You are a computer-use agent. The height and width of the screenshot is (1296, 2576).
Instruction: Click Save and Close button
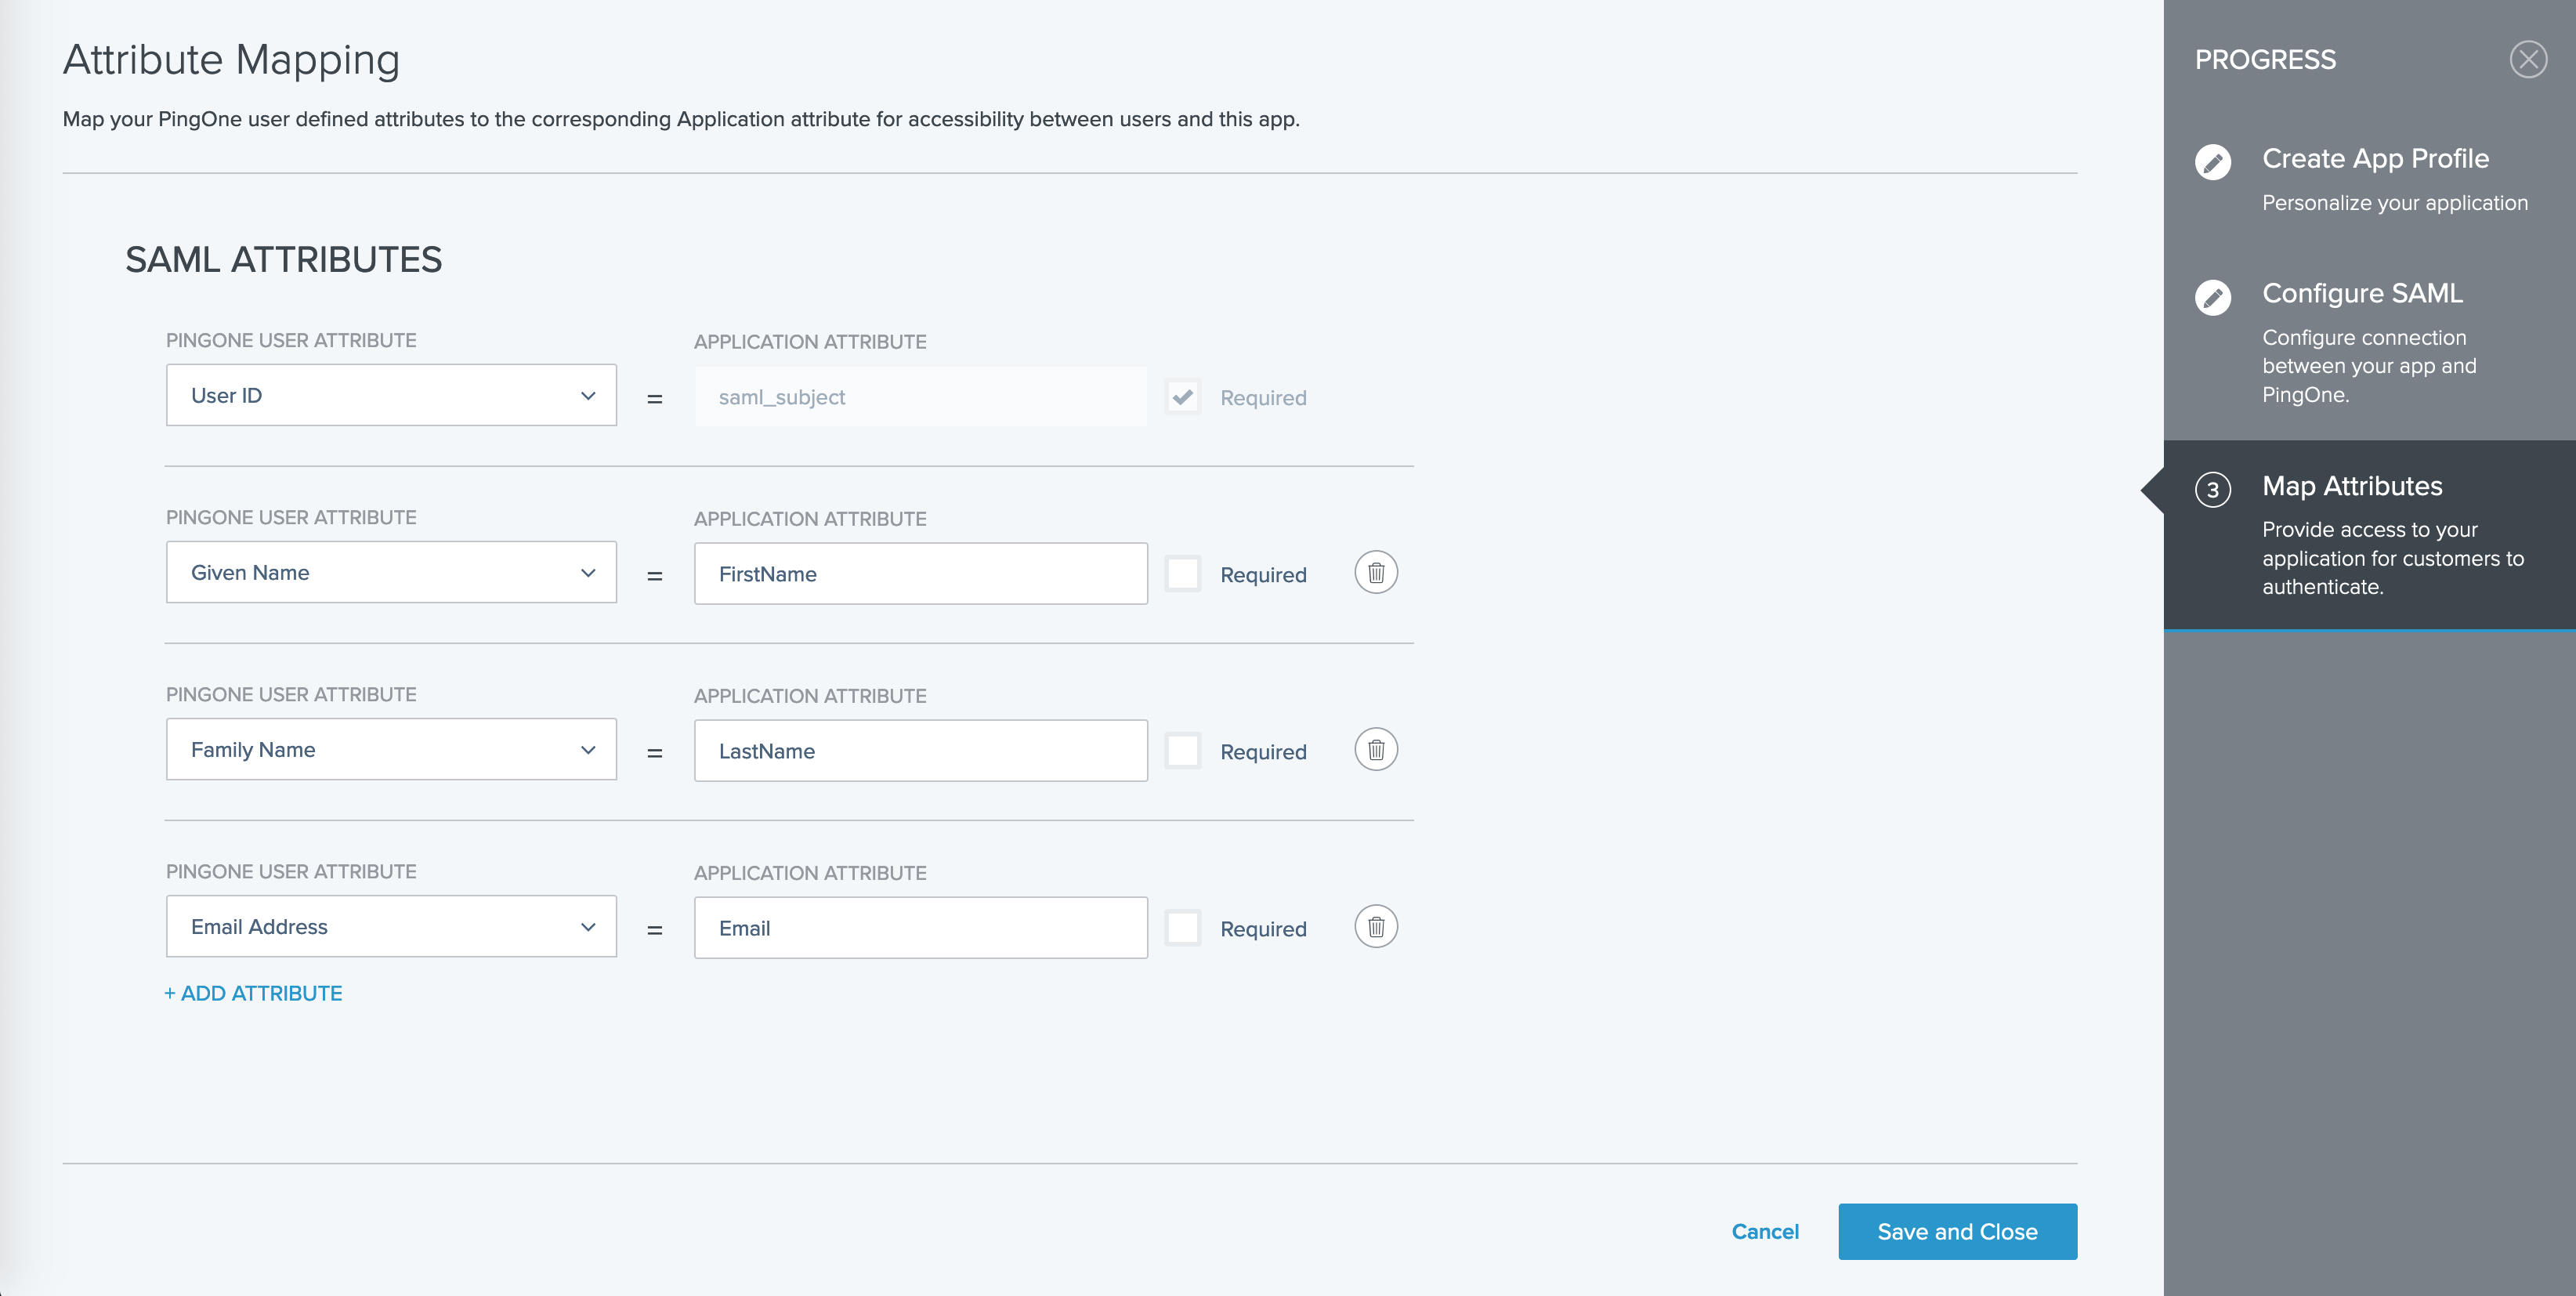coord(1957,1232)
